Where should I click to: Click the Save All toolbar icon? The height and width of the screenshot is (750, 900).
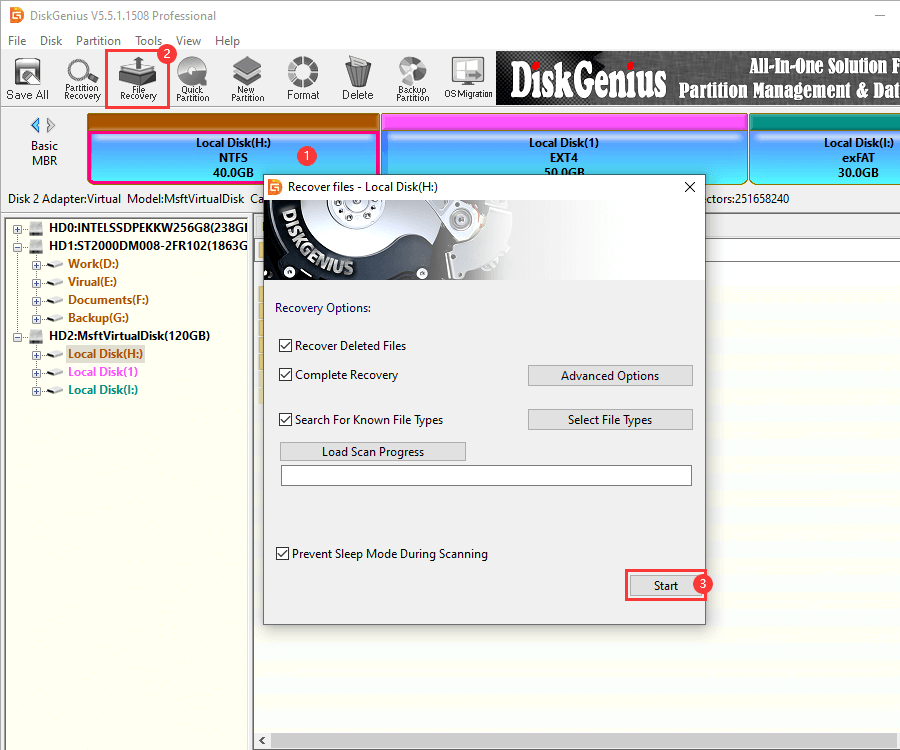(27, 79)
